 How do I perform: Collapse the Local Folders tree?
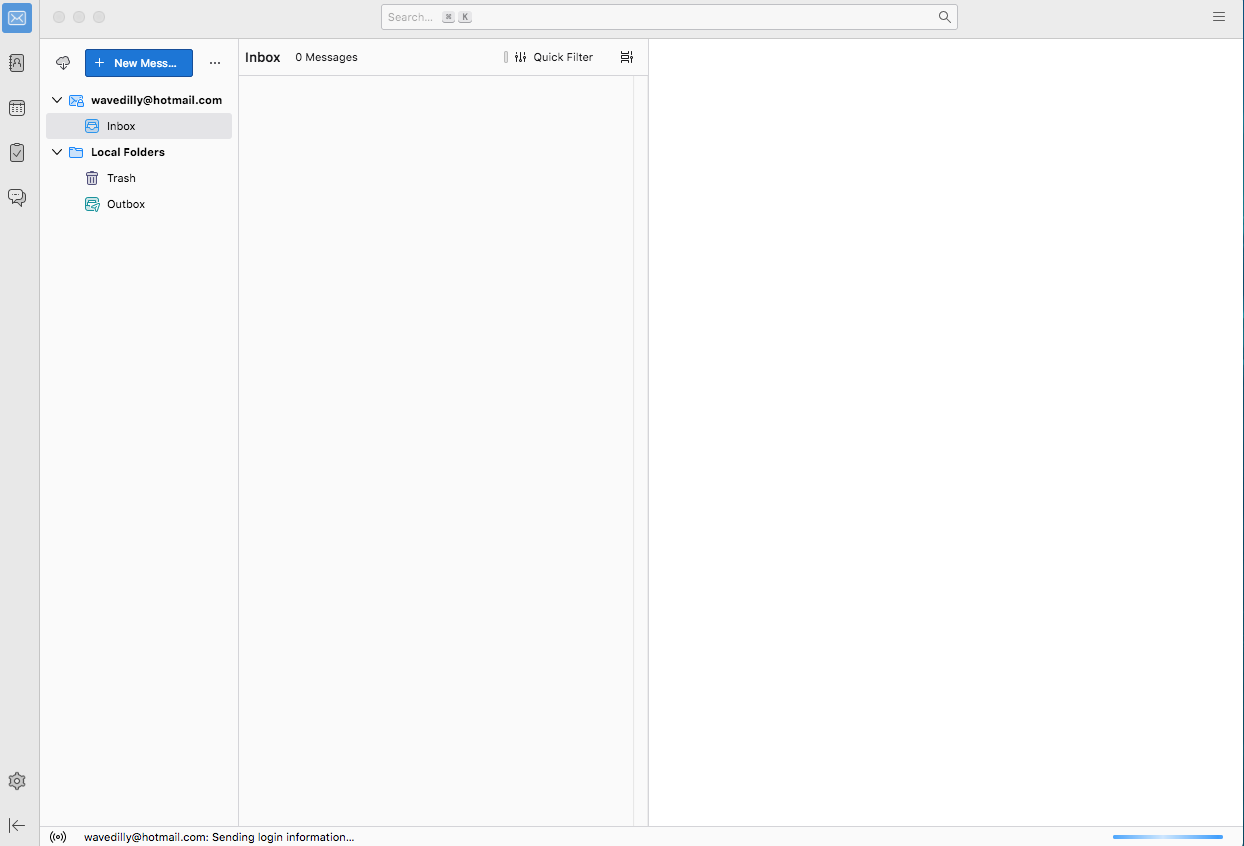click(x=57, y=152)
